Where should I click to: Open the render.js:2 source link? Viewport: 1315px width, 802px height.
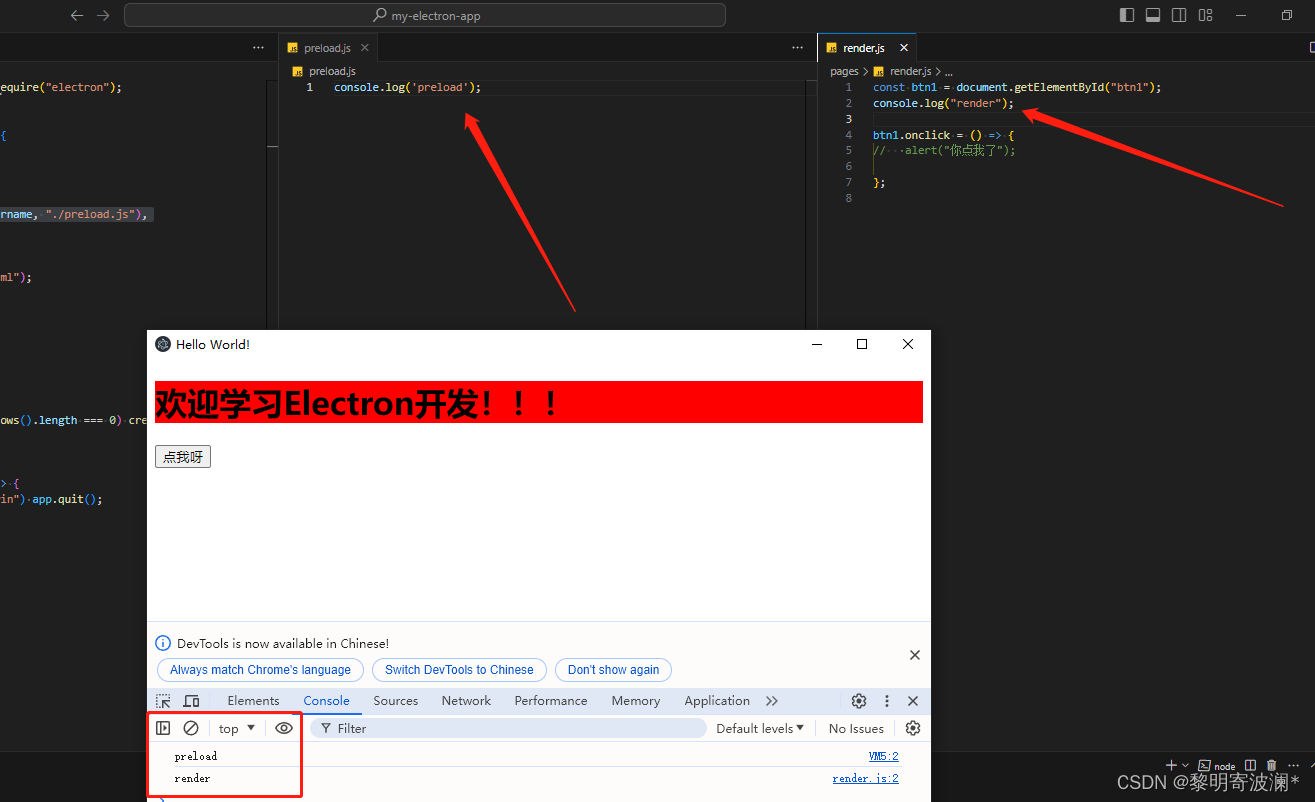click(865, 779)
